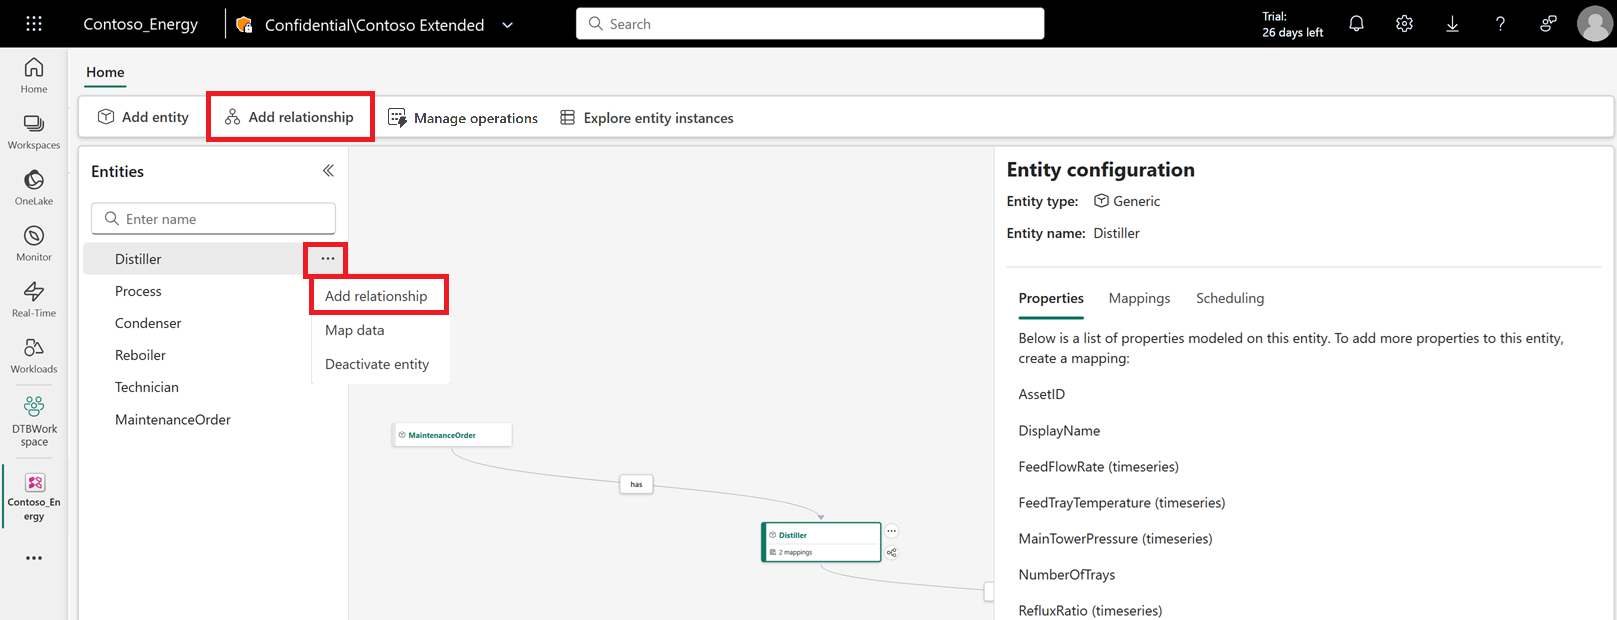Choose Add relationship from context menu
Viewport: 1617px width, 620px height.
(x=376, y=296)
